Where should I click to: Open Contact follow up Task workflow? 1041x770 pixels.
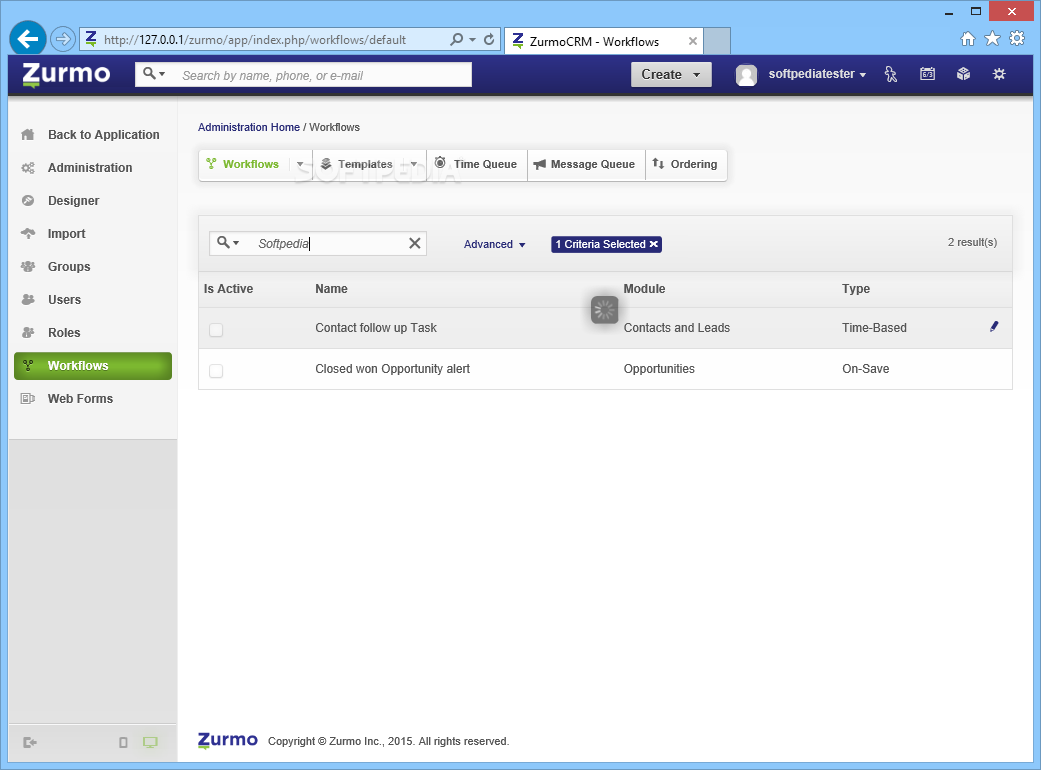[x=376, y=328]
